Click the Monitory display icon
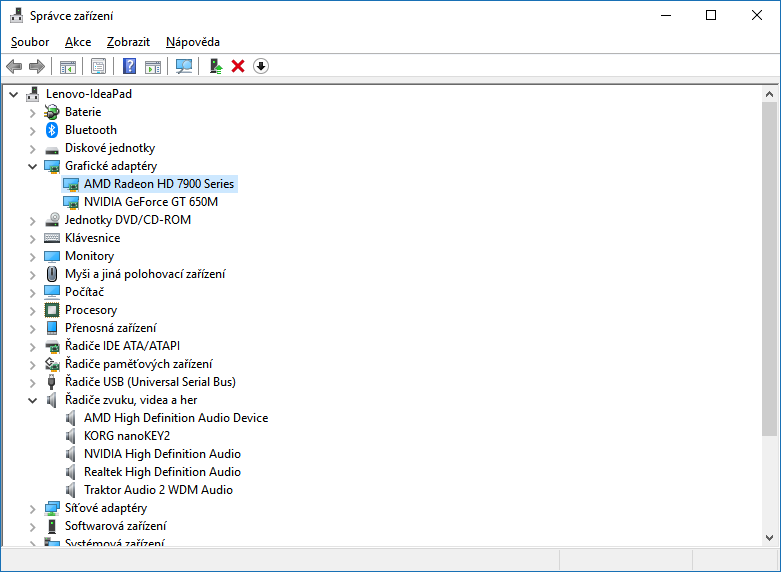The width and height of the screenshot is (781, 572). 52,256
